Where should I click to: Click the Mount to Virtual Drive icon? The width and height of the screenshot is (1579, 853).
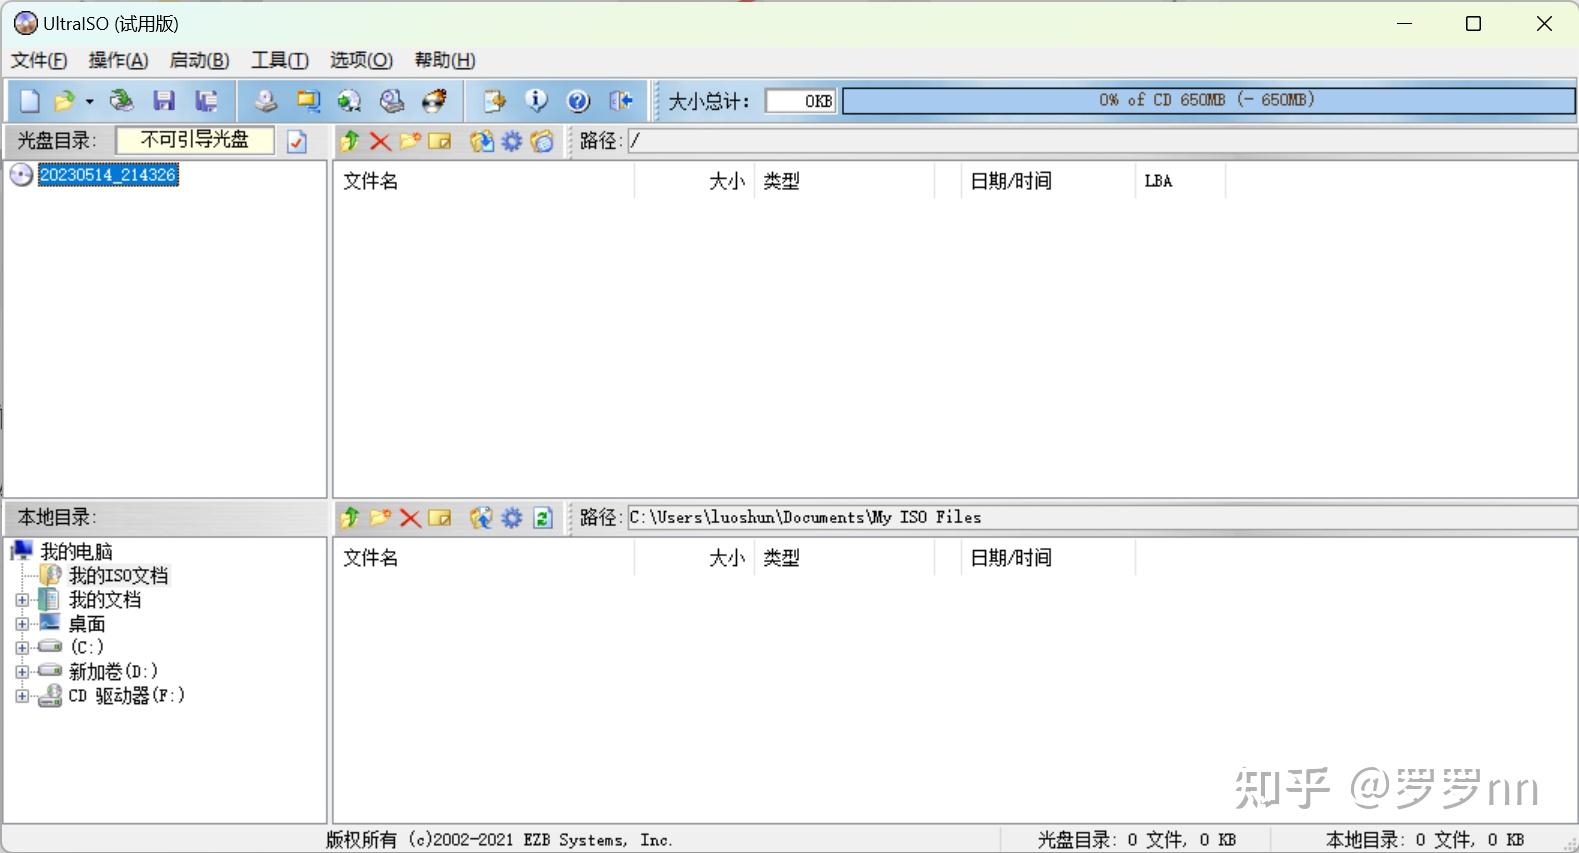point(392,101)
